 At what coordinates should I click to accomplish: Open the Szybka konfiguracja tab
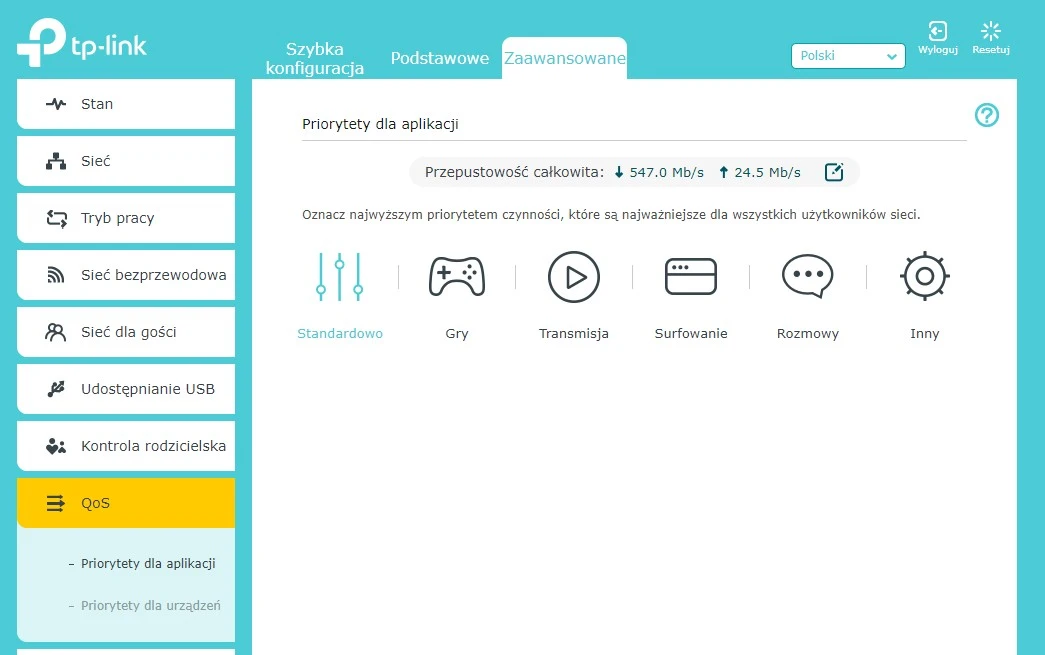point(315,59)
